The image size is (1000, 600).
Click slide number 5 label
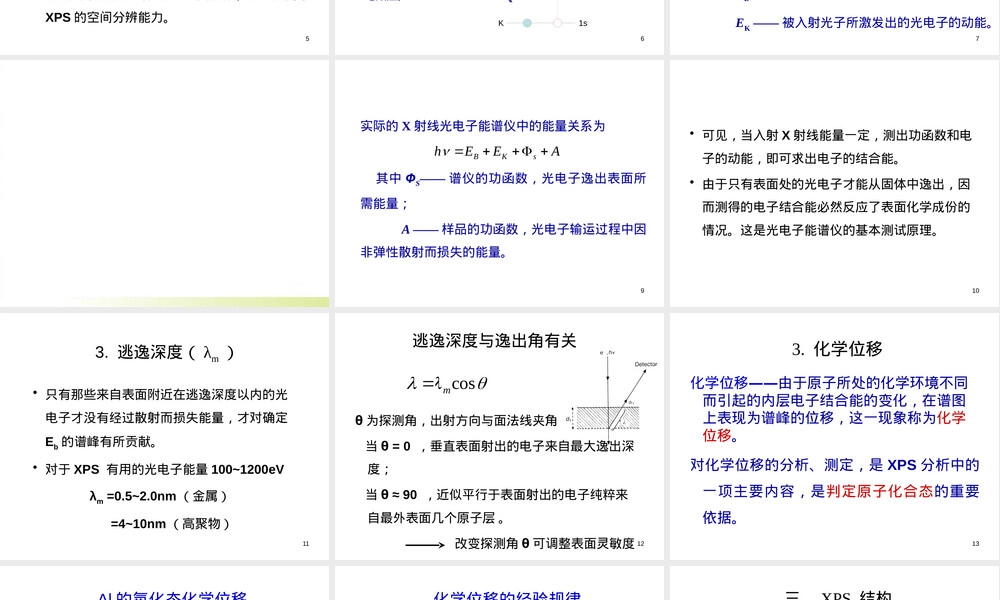click(307, 39)
